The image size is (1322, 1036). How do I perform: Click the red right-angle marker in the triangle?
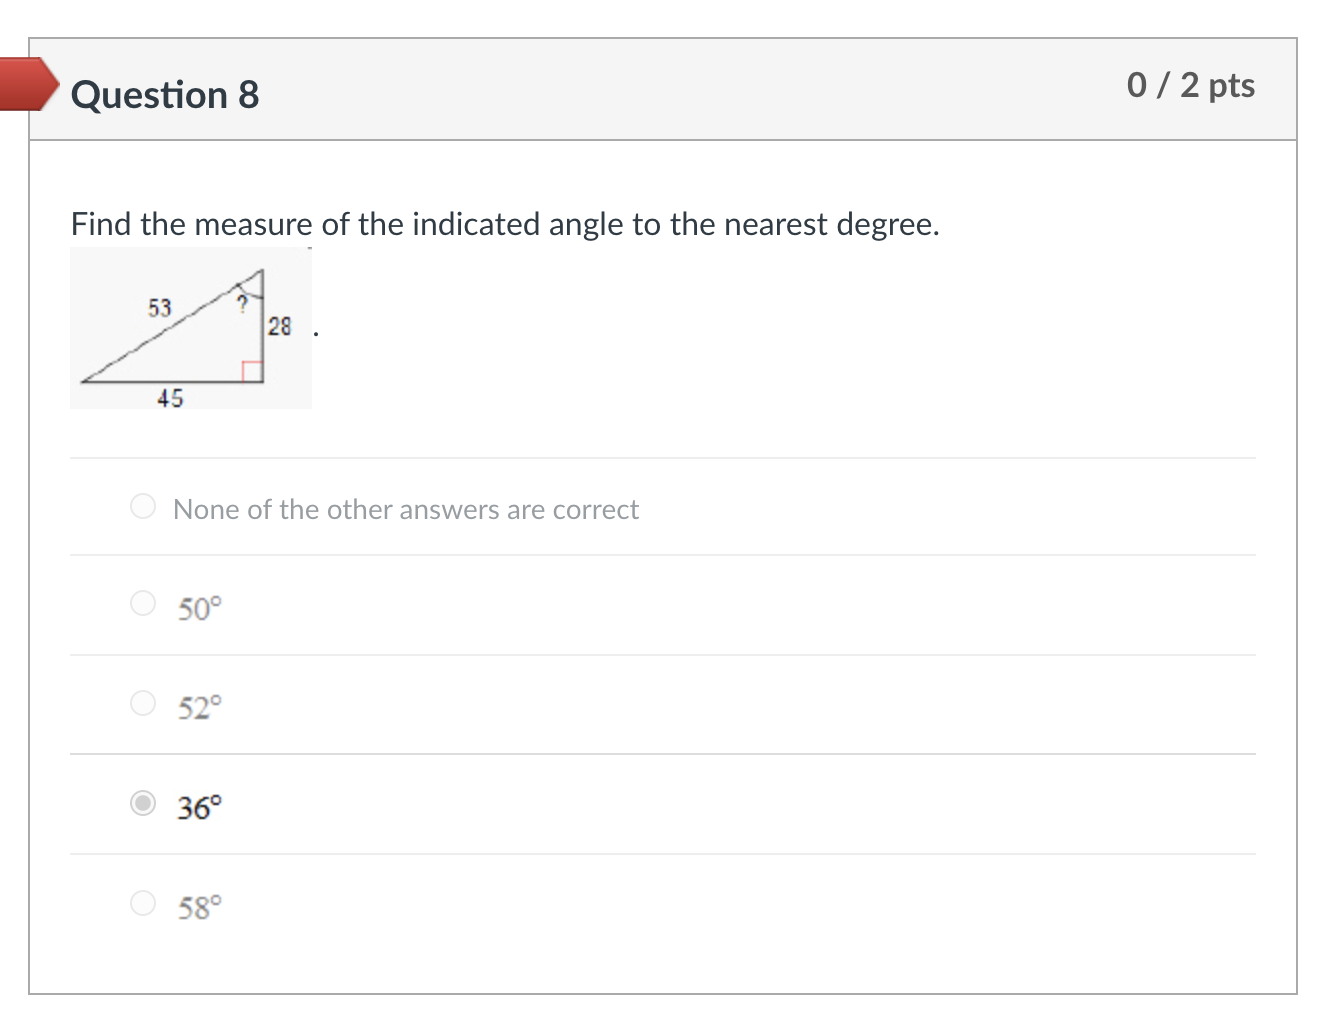(252, 371)
